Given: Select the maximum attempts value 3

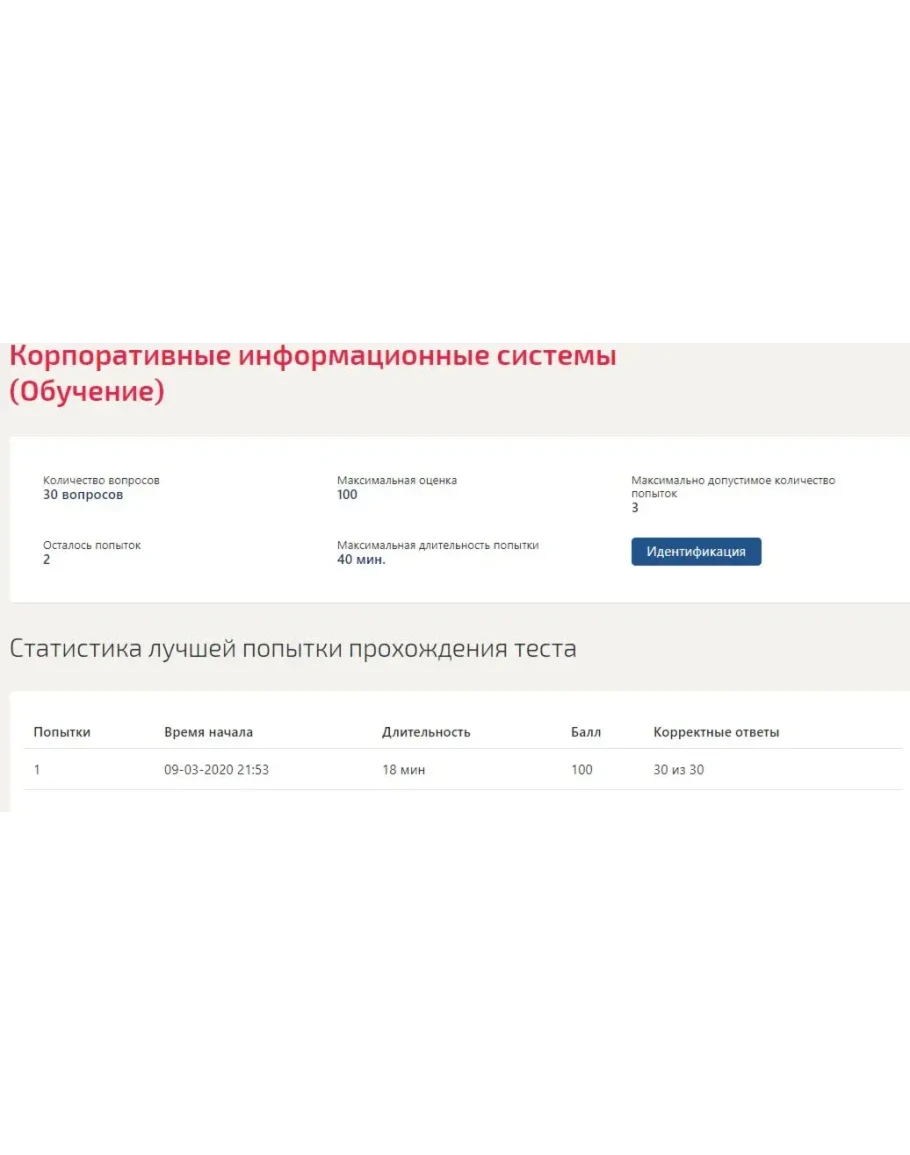Looking at the screenshot, I should click(635, 508).
